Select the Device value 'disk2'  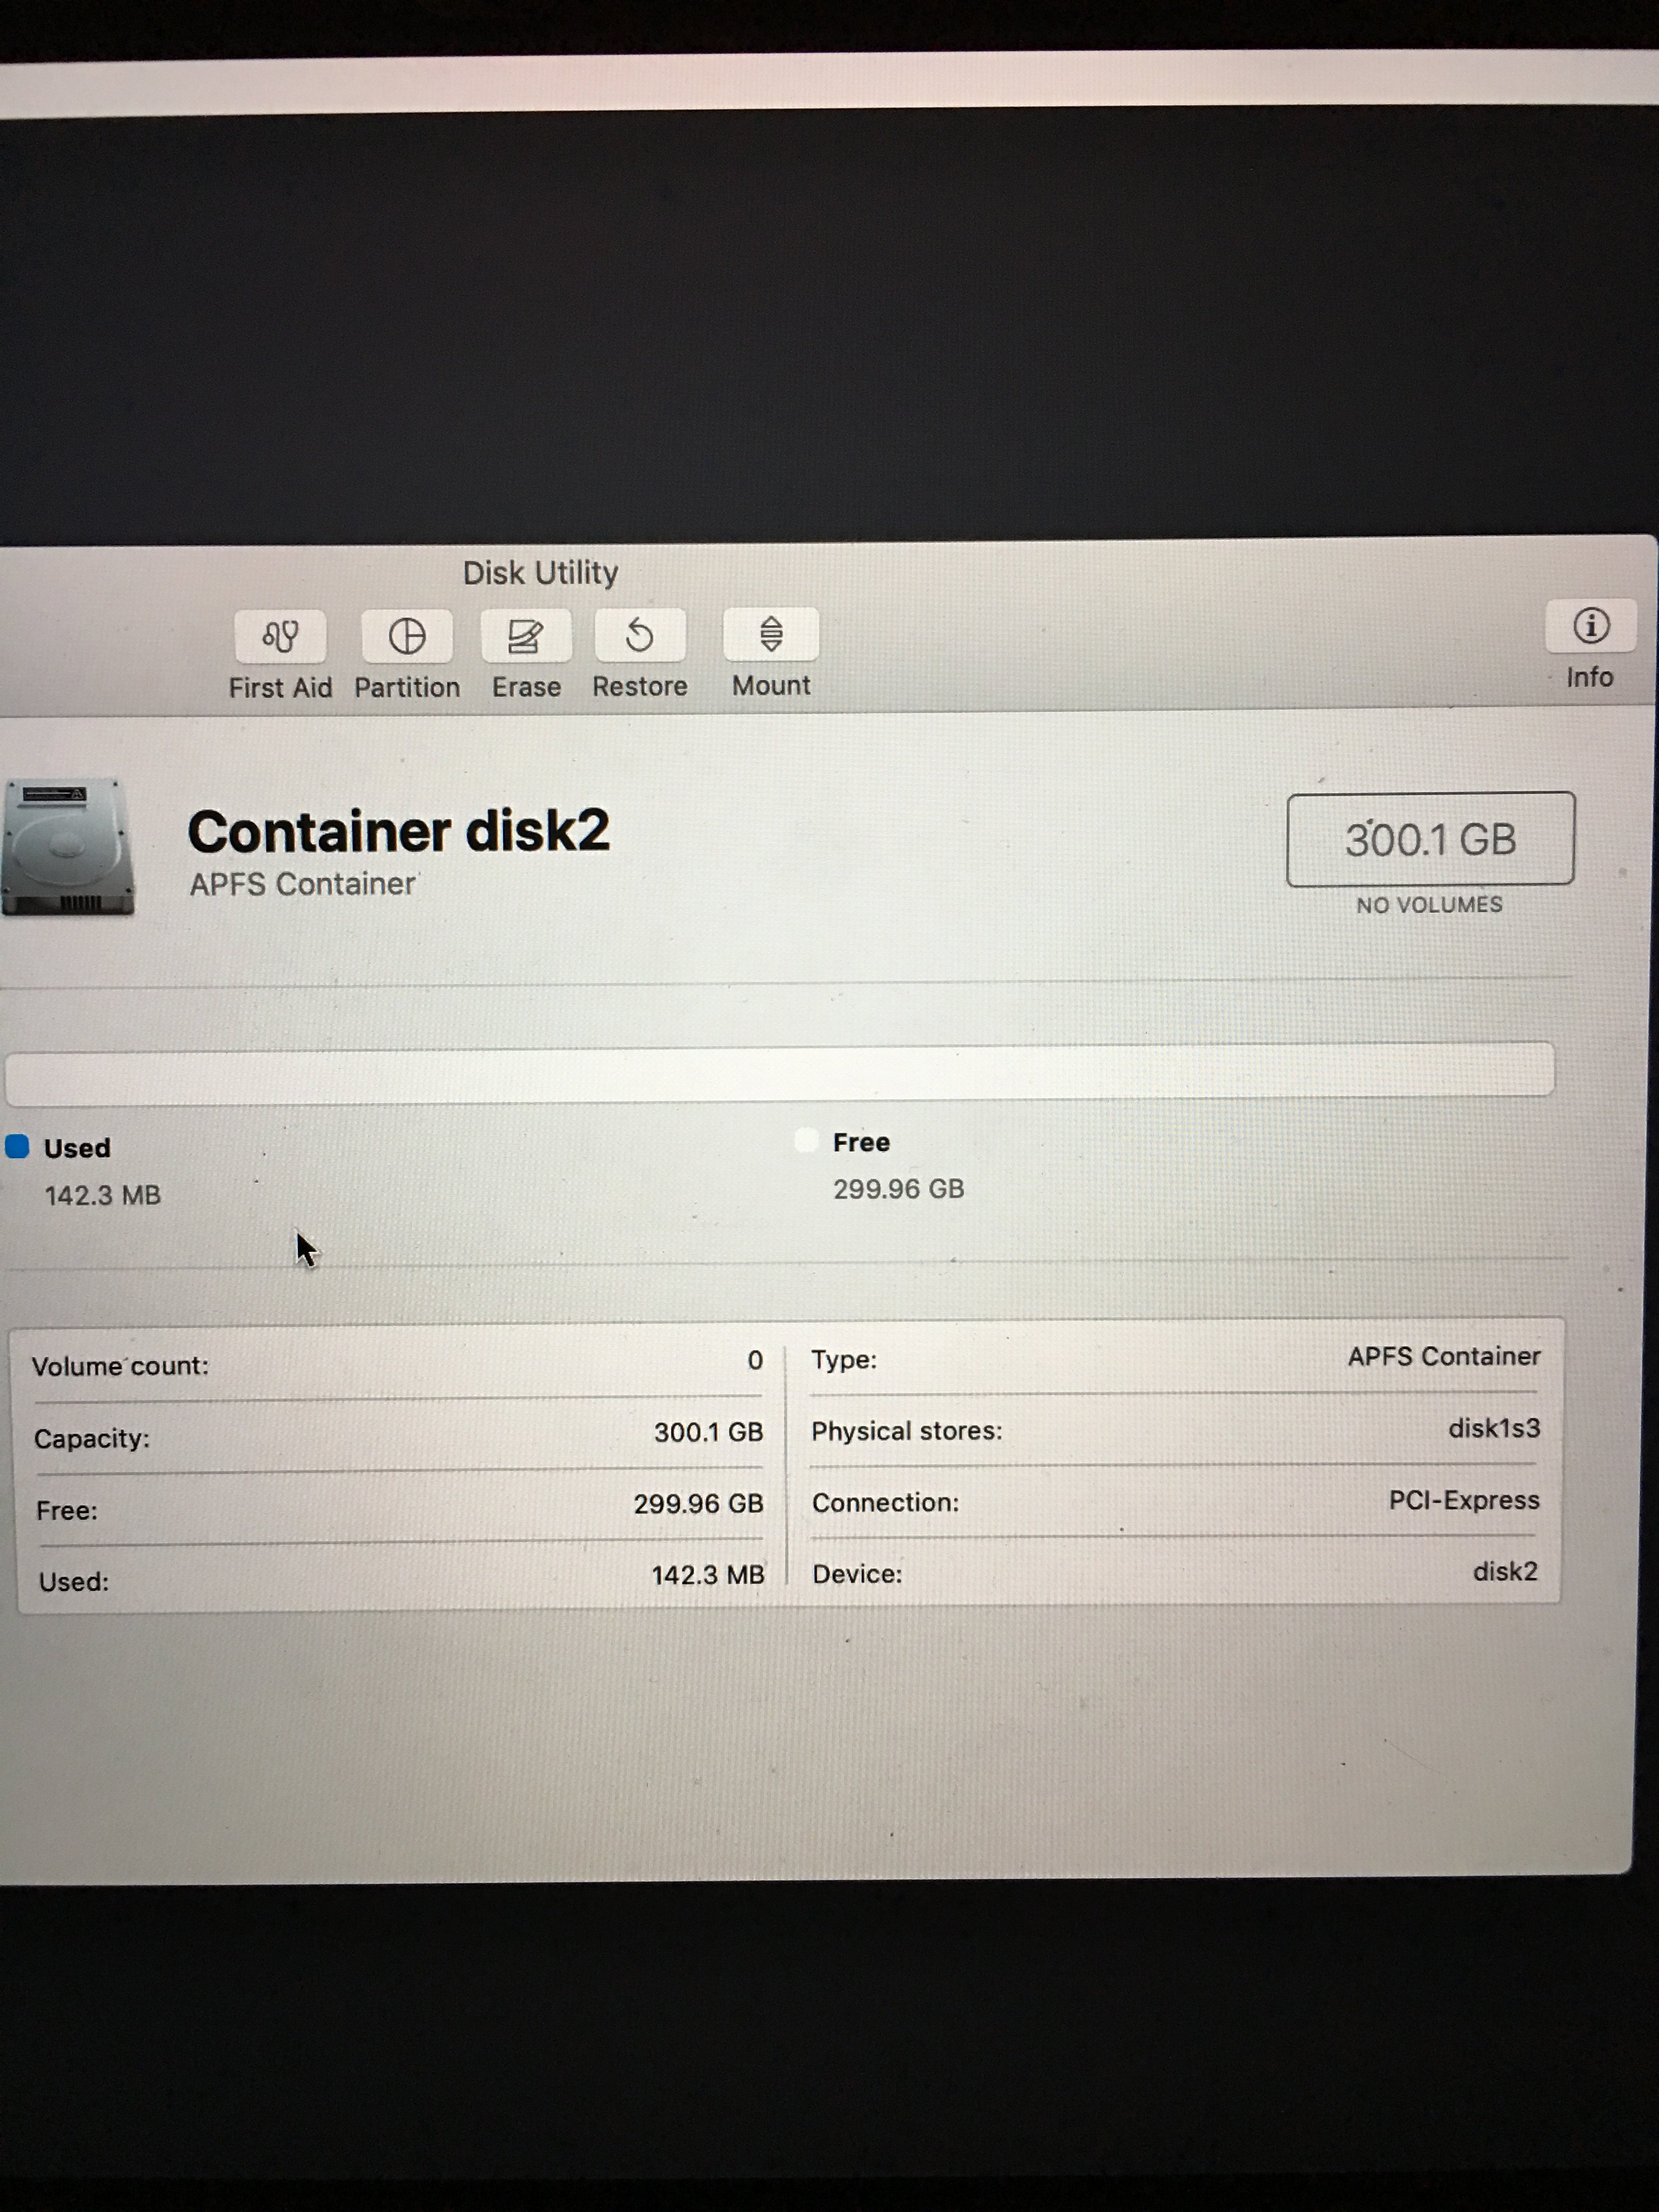(1505, 1571)
